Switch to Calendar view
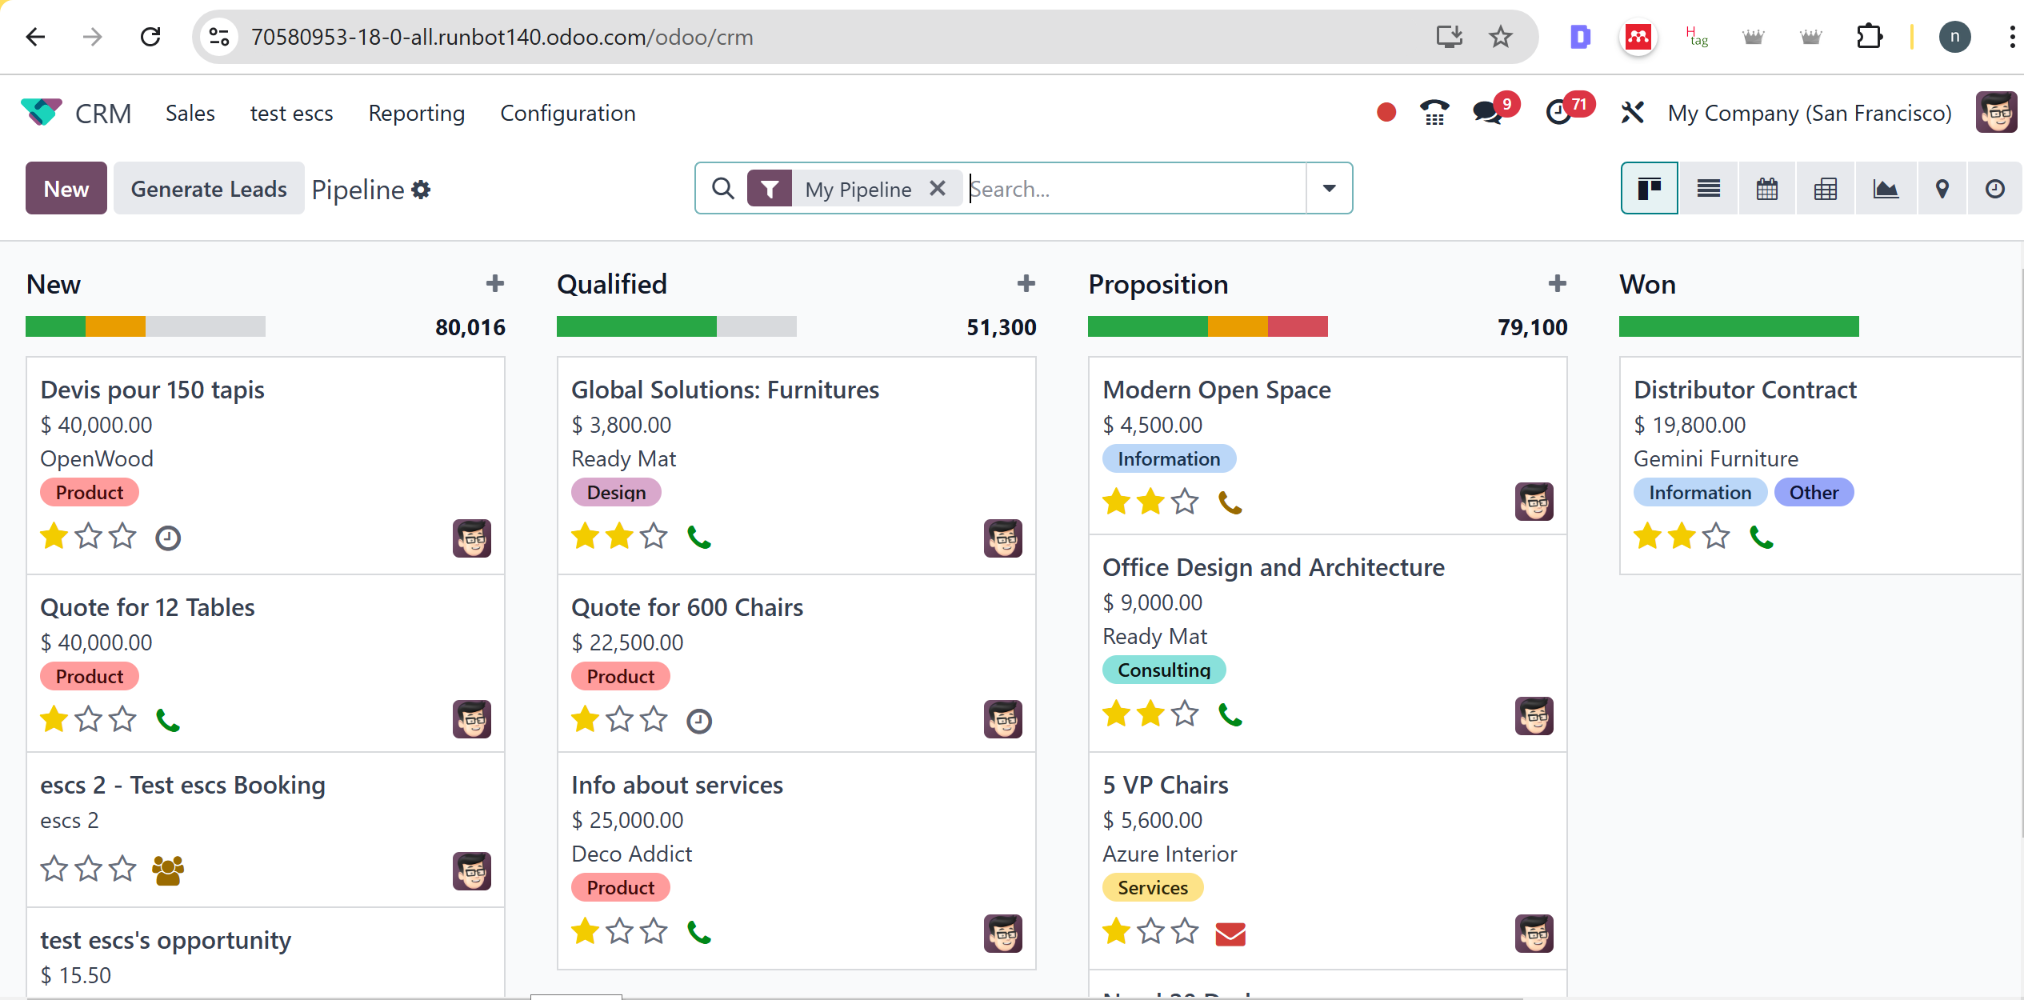The width and height of the screenshot is (2024, 1000). [1767, 188]
